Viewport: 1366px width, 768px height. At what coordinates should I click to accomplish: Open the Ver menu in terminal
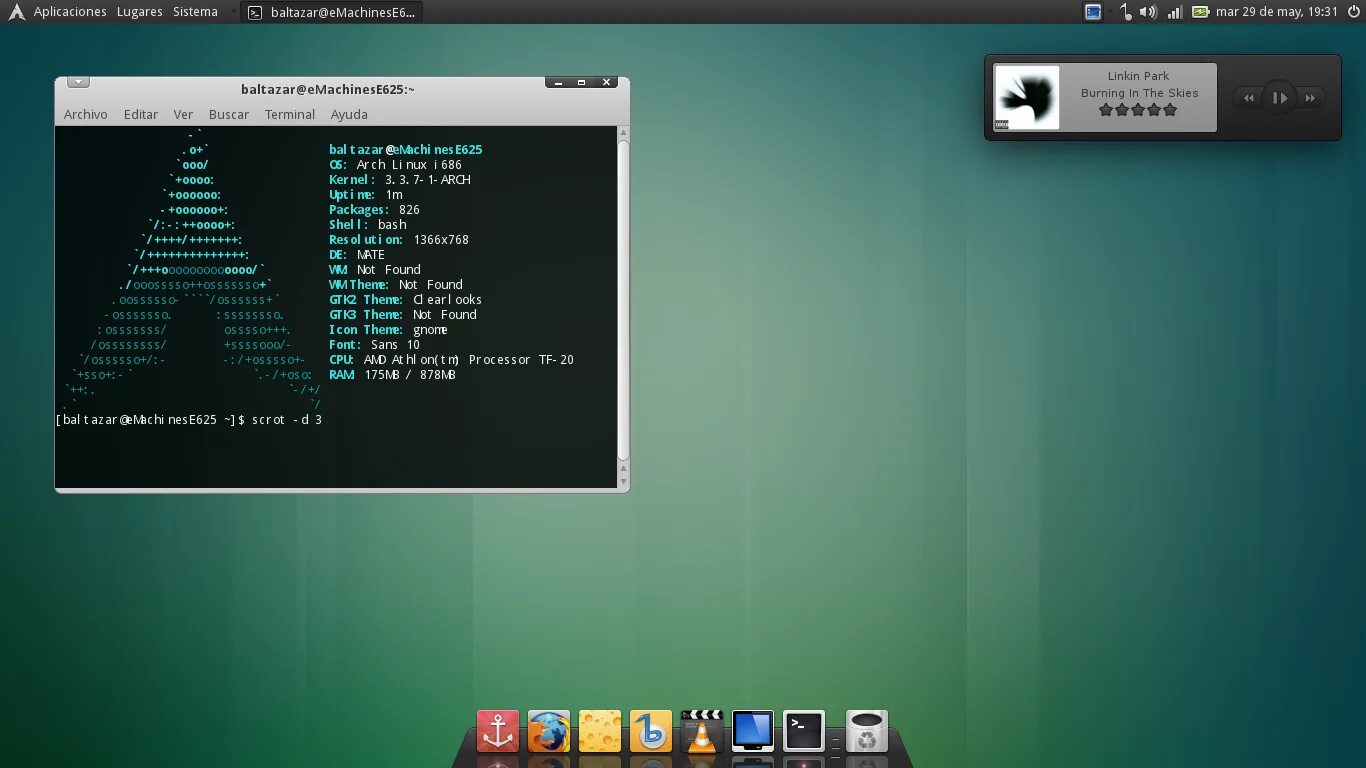183,114
